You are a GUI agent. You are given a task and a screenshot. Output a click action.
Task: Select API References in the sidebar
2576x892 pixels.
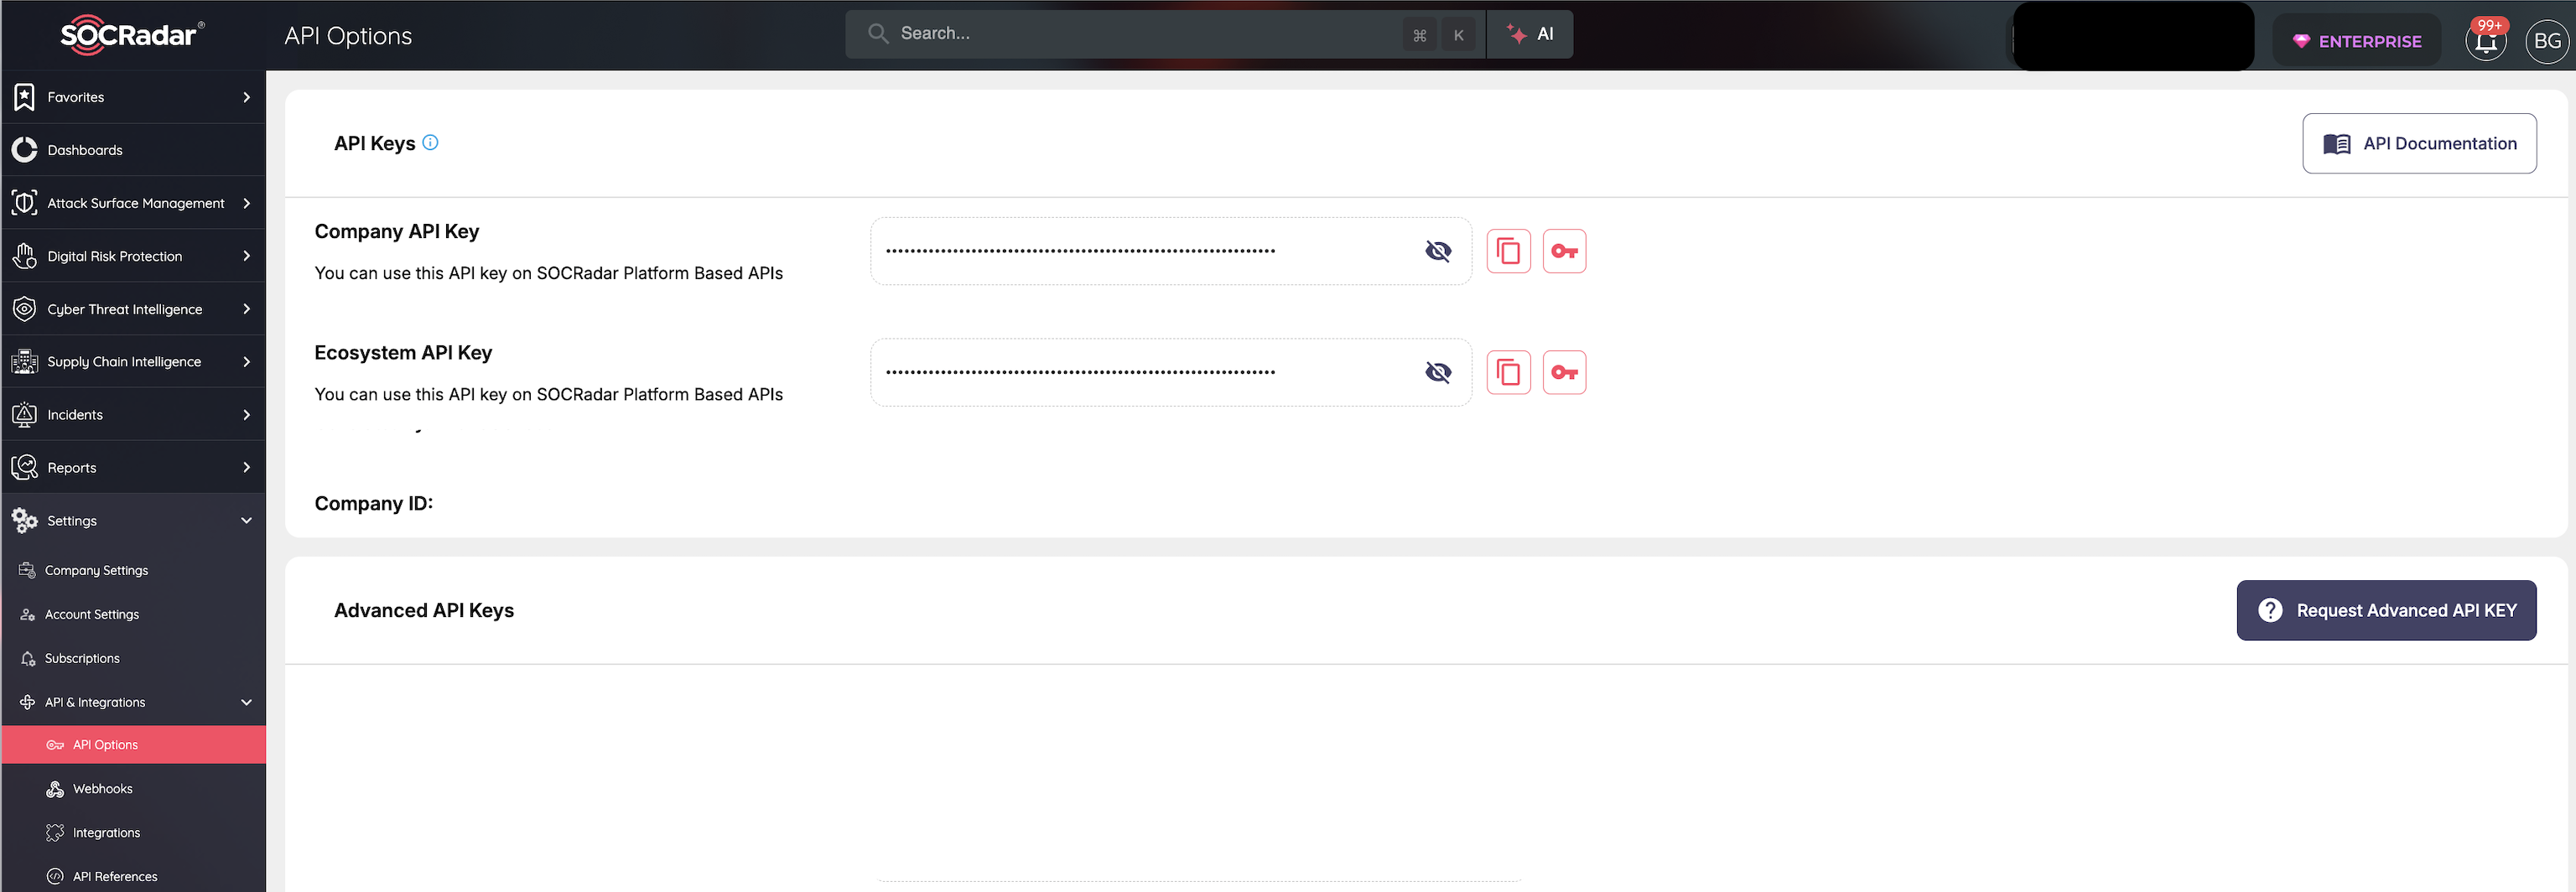[x=114, y=876]
